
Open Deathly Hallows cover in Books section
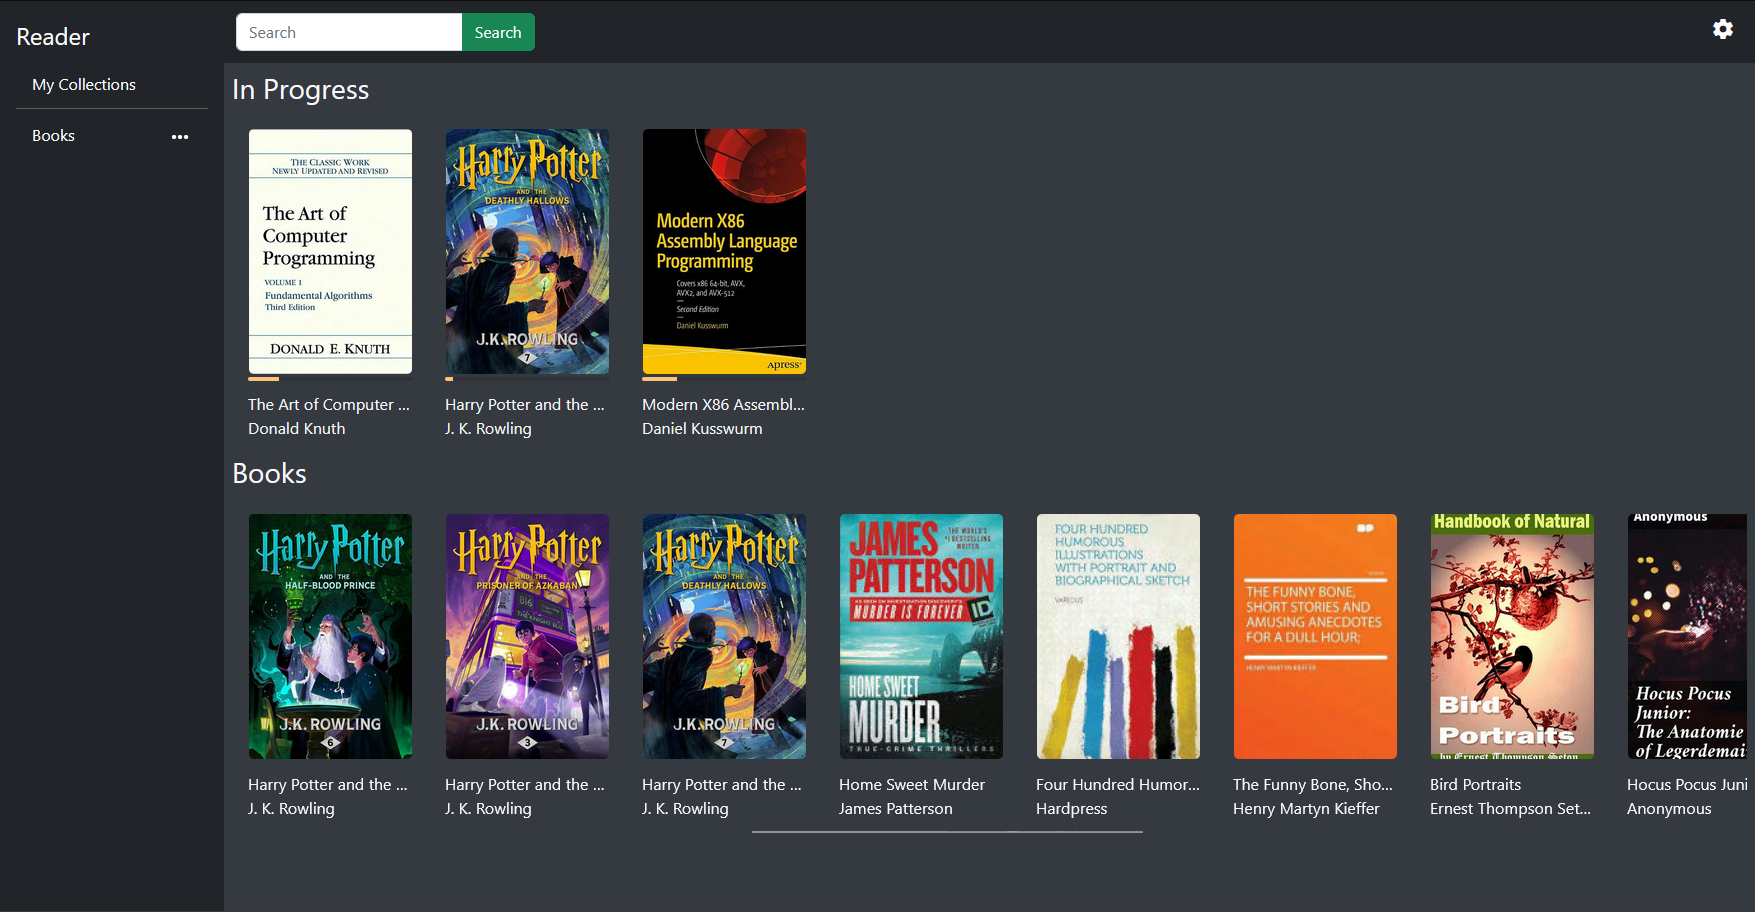click(724, 636)
